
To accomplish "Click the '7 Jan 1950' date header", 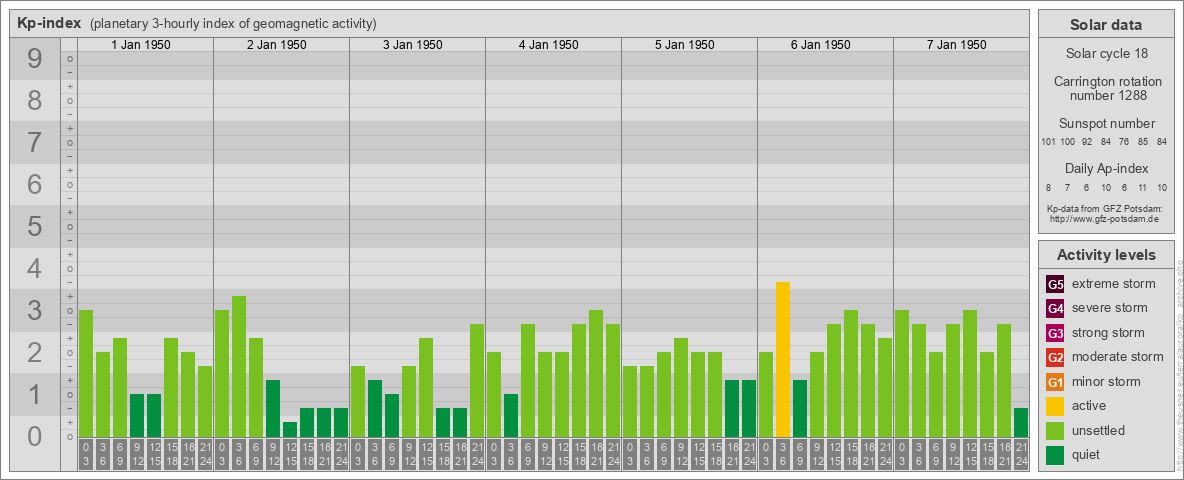I will coord(956,45).
